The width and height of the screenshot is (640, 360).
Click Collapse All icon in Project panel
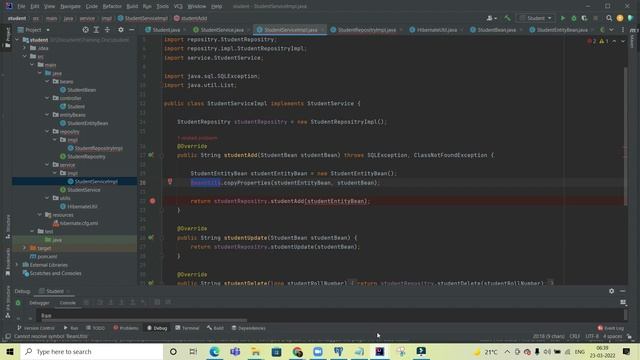(107, 30)
